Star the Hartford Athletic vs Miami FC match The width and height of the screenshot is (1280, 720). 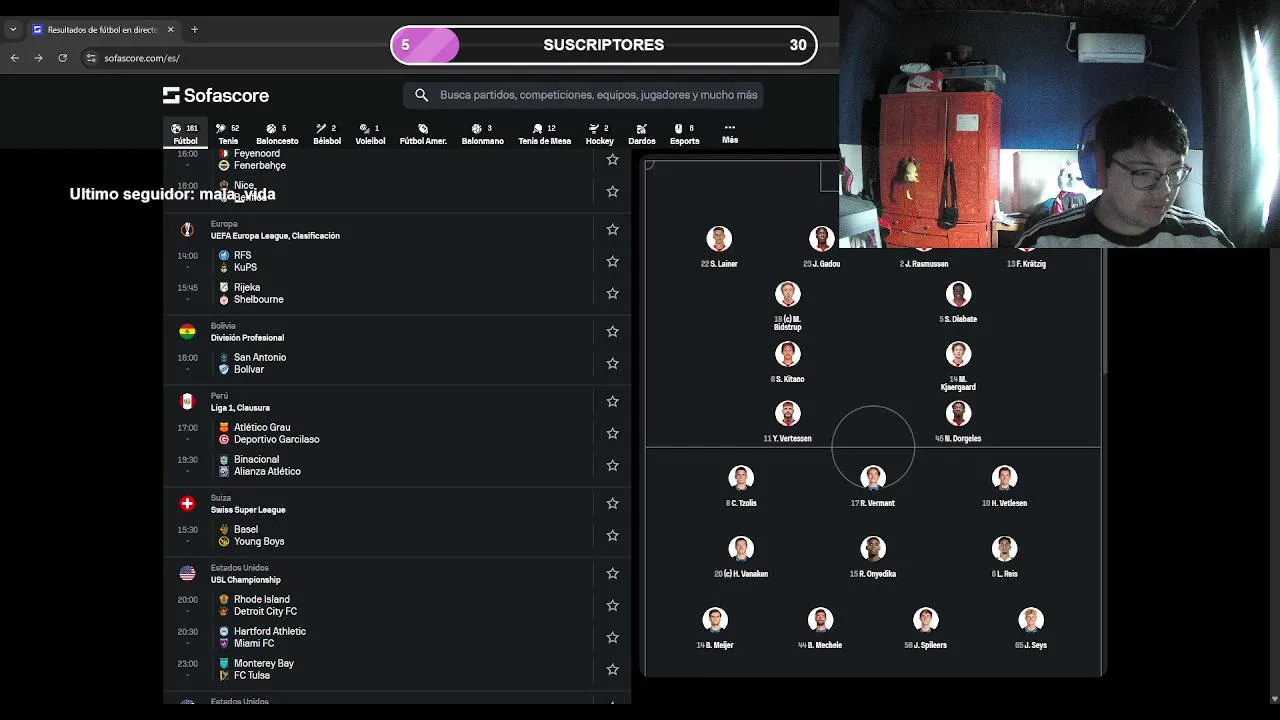tap(612, 638)
